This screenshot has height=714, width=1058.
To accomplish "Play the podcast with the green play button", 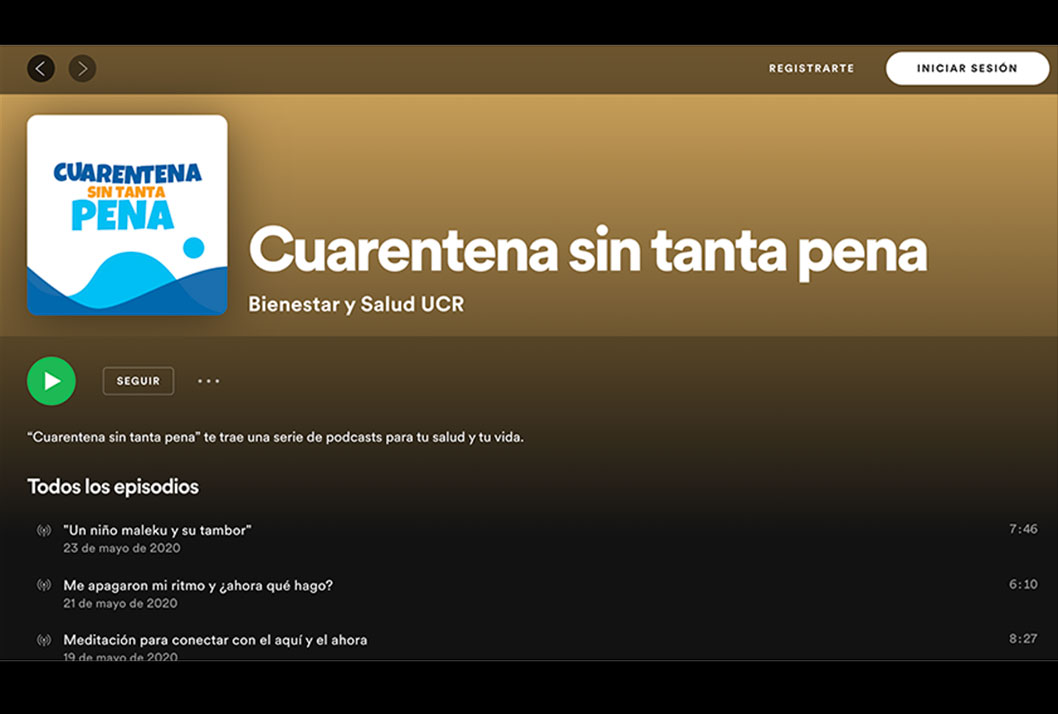I will click(51, 381).
